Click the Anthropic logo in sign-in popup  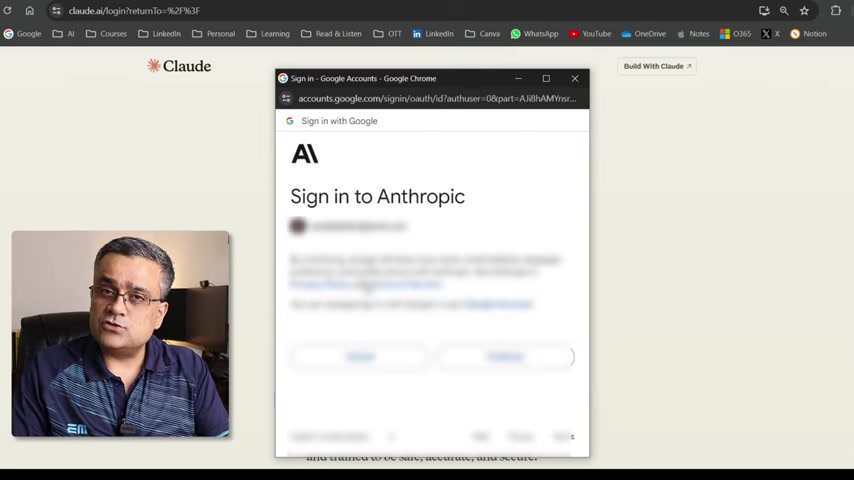305,154
